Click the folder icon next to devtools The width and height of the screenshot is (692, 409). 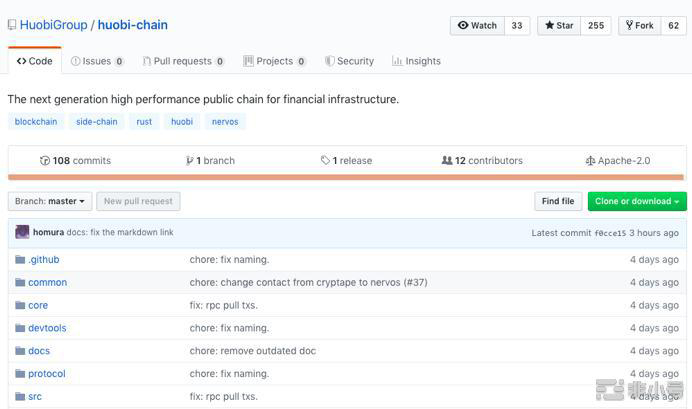click(x=20, y=328)
